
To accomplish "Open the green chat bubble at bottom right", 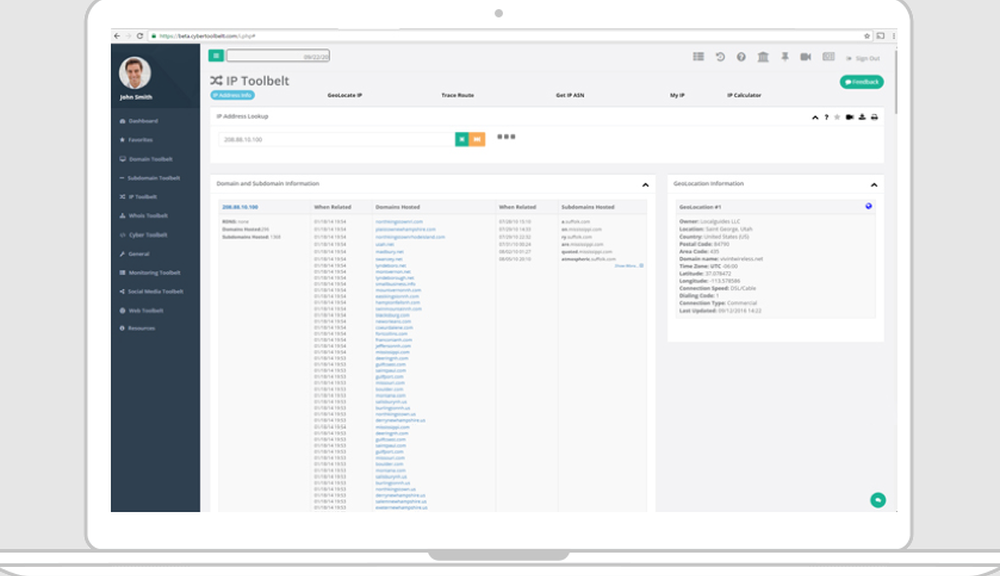I will (878, 500).
